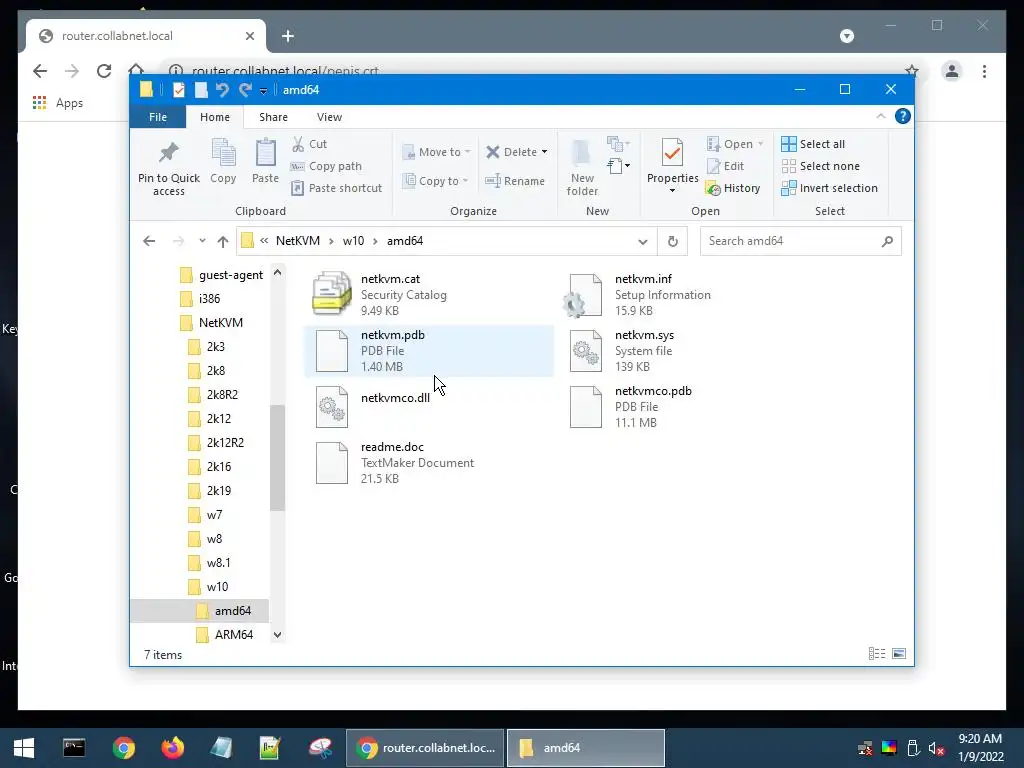Viewport: 1024px width, 768px height.
Task: Click the Delete X icon
Action: coord(493,152)
